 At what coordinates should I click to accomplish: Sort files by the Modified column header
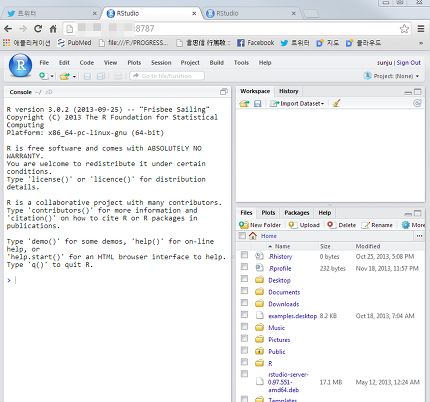pos(368,246)
